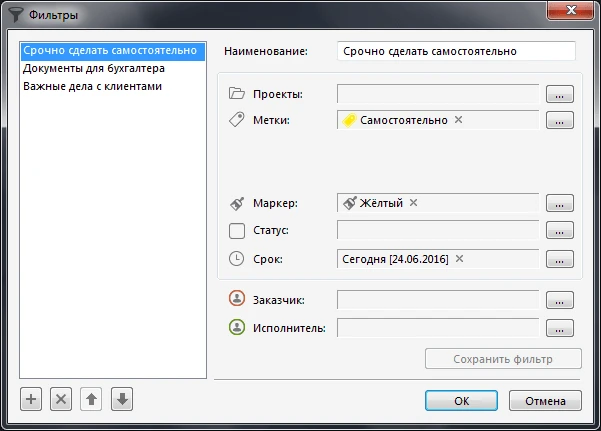Open the Маркер selection button
Image resolution: width=601 pixels, height=431 pixels.
560,203
